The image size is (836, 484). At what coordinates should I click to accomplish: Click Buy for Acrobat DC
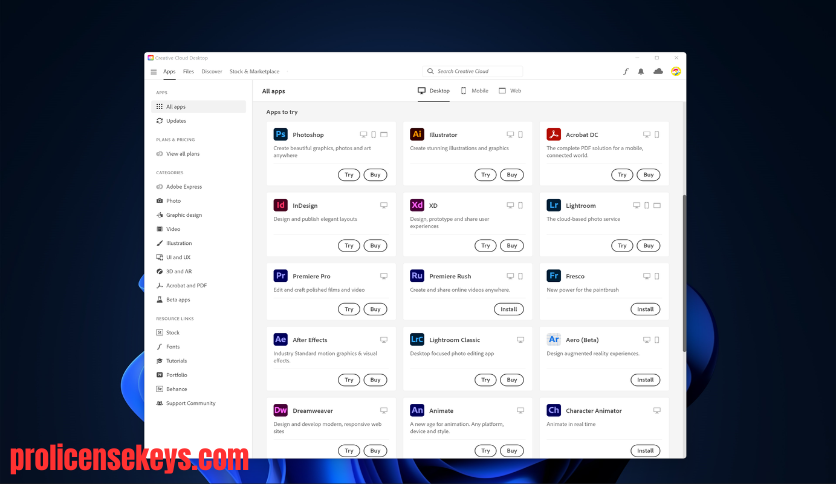[x=648, y=175]
